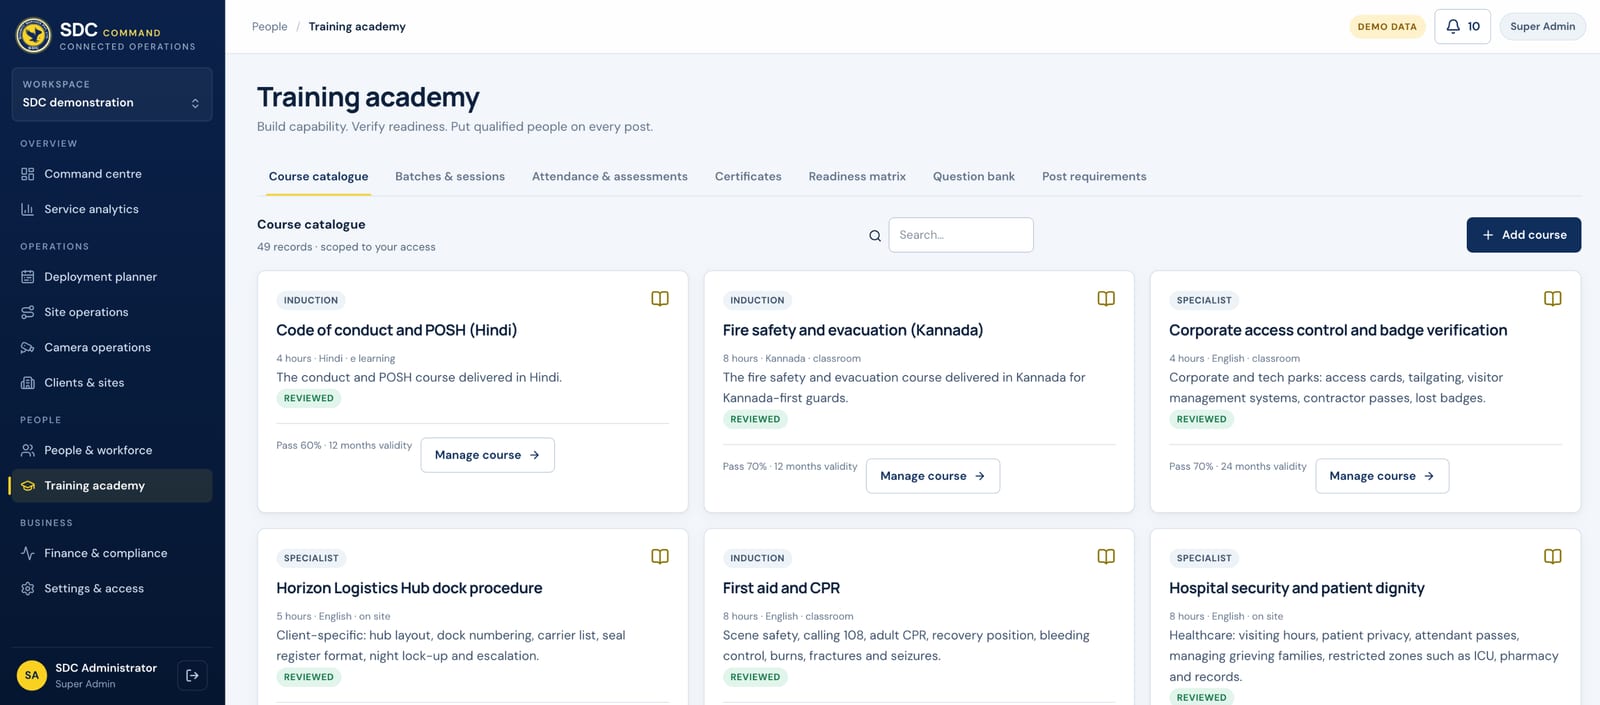Click the People & workforce icon
This screenshot has width=1600, height=705.
(28, 451)
